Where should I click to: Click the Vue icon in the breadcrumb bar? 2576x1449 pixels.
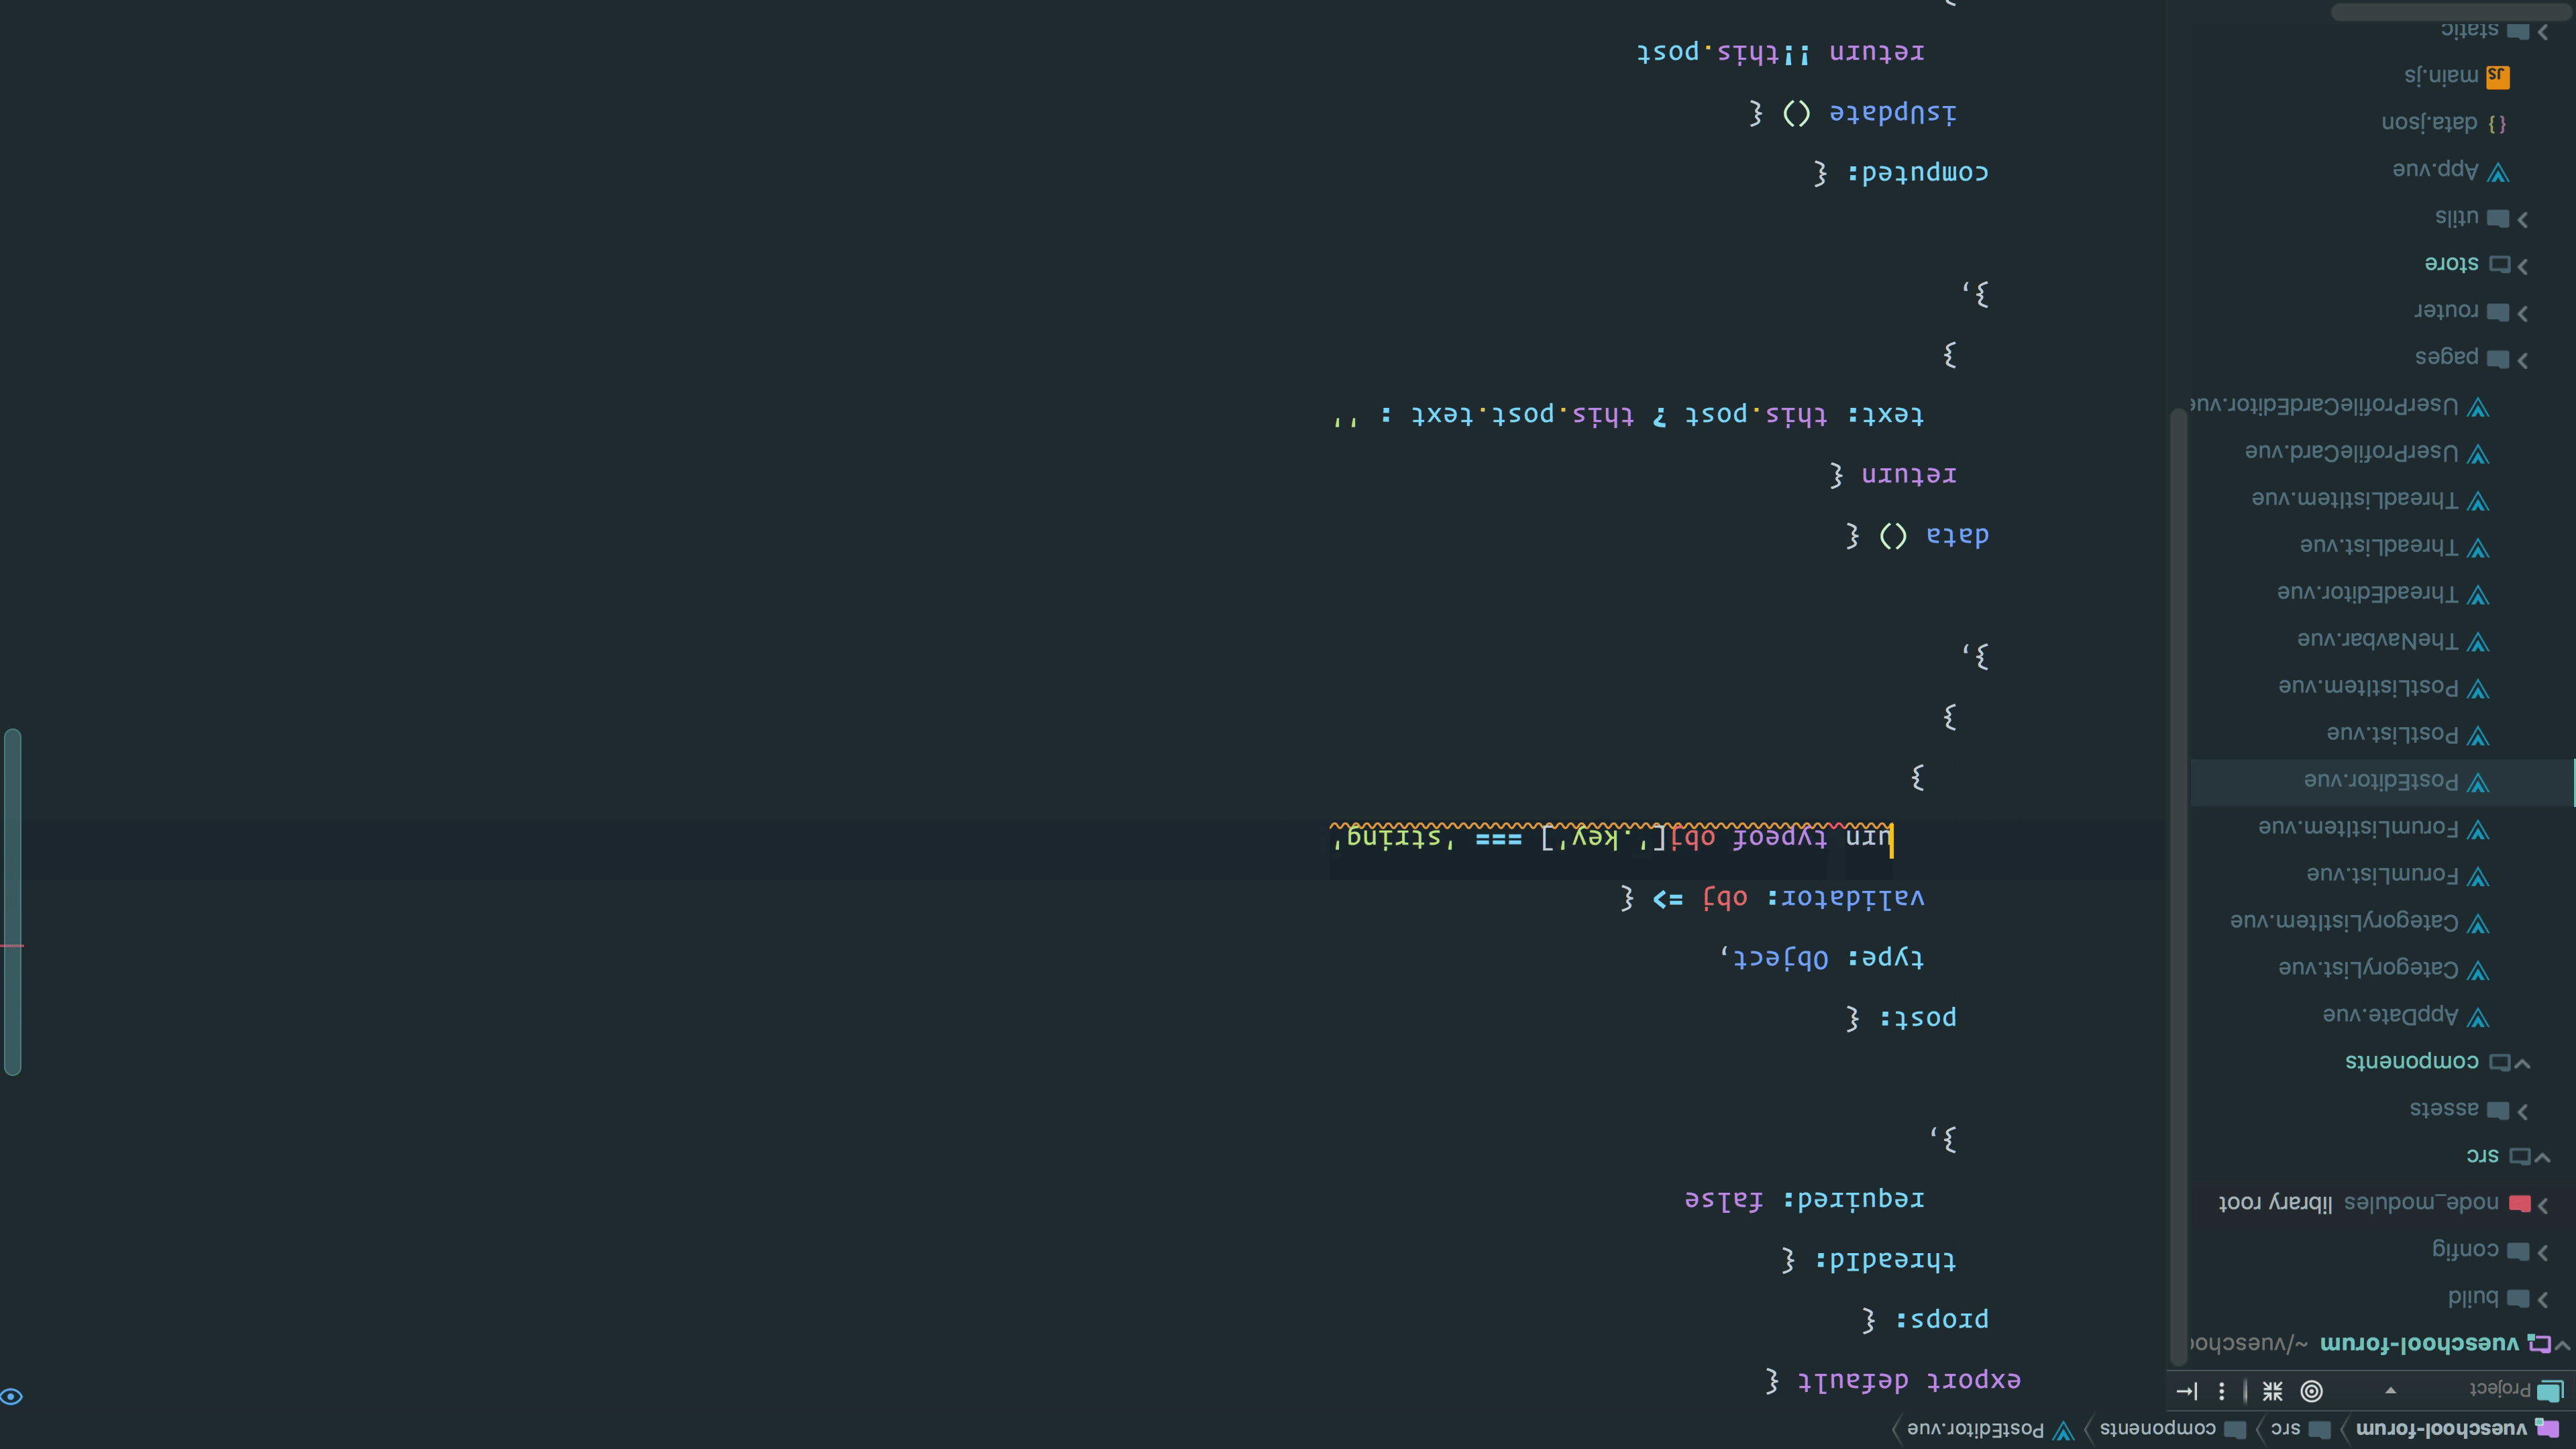click(2063, 1430)
